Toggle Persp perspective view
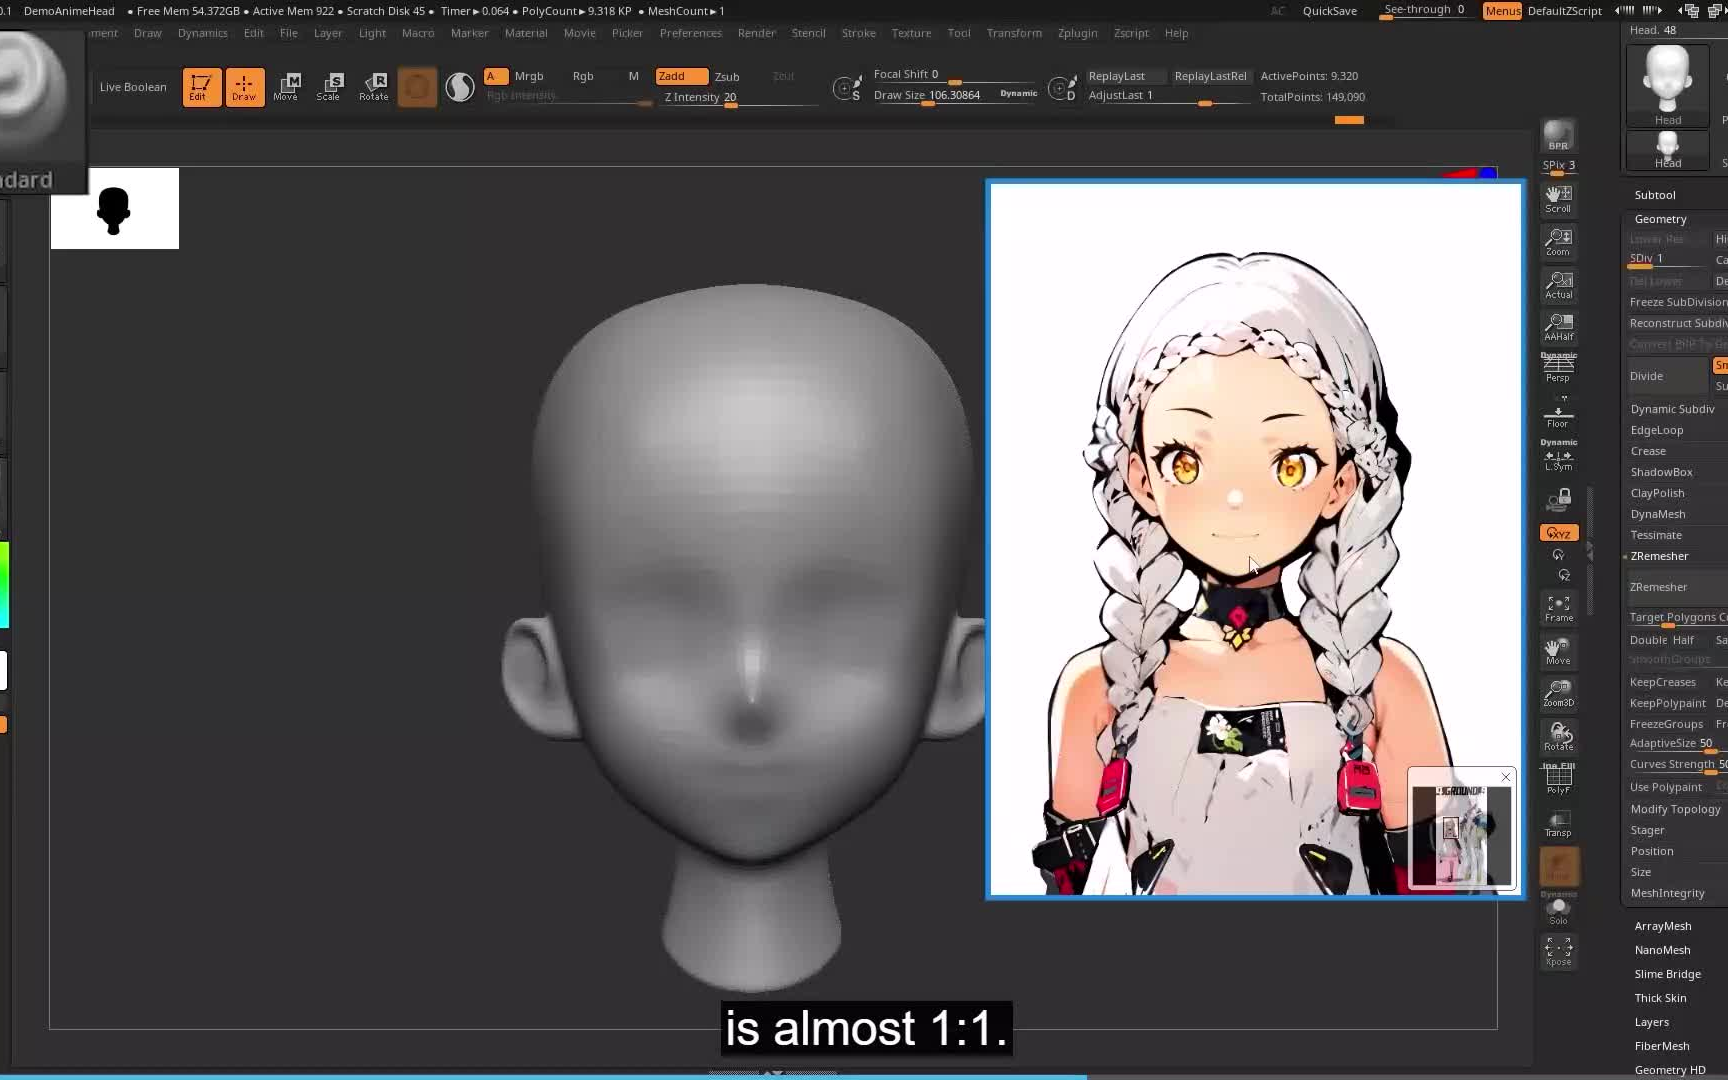This screenshot has height=1080, width=1728. click(1557, 368)
